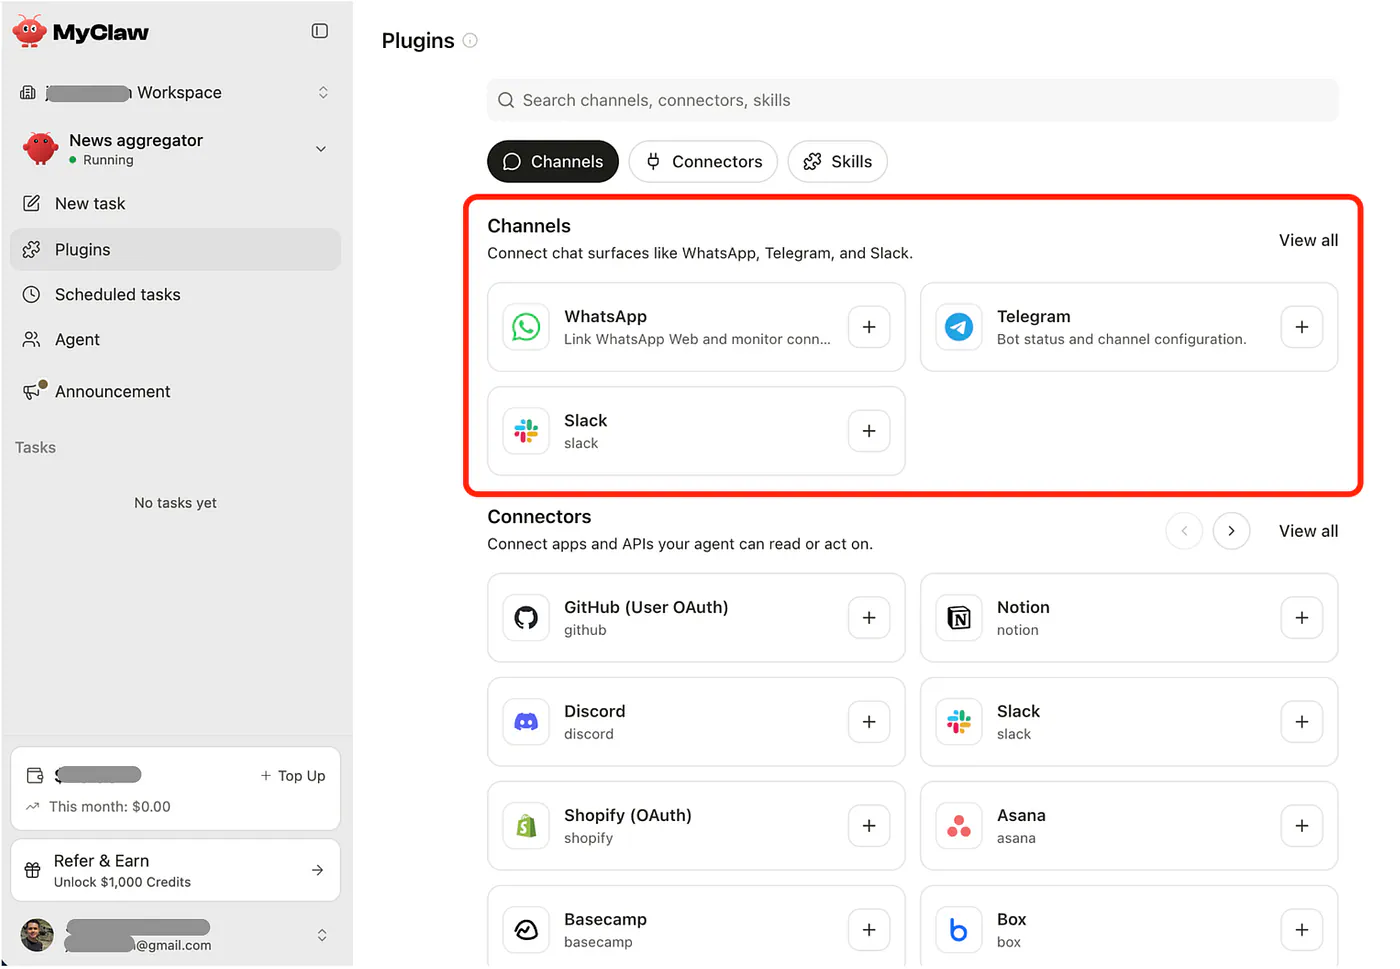Add the Box connector with plus button

1302,930
